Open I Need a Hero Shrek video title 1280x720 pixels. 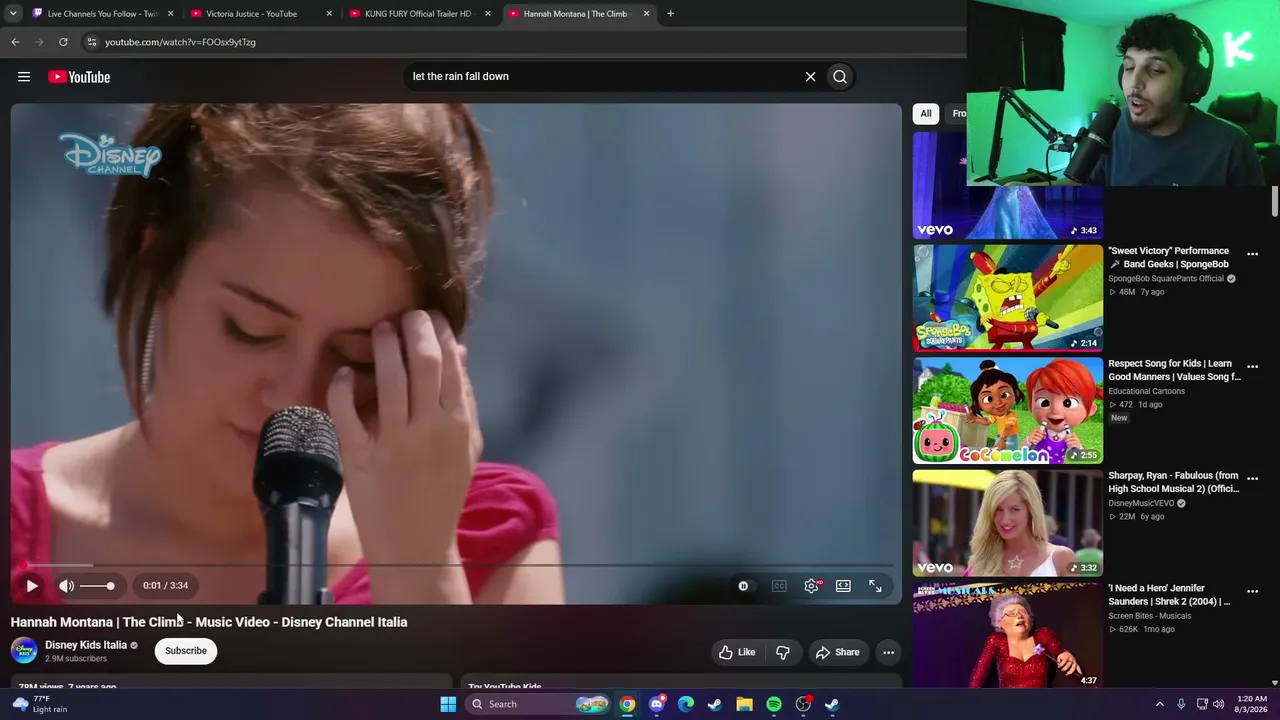tap(1169, 595)
